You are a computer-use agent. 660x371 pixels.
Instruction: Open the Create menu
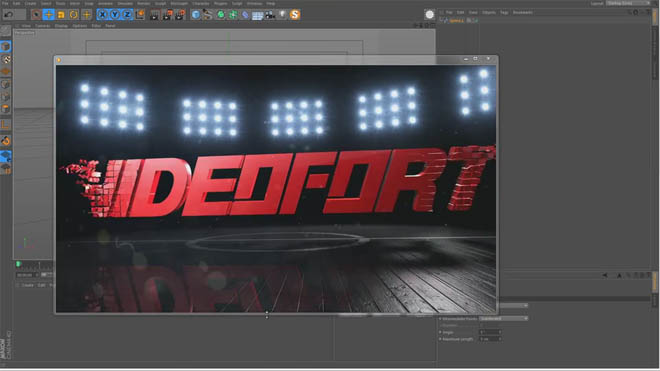click(30, 3)
